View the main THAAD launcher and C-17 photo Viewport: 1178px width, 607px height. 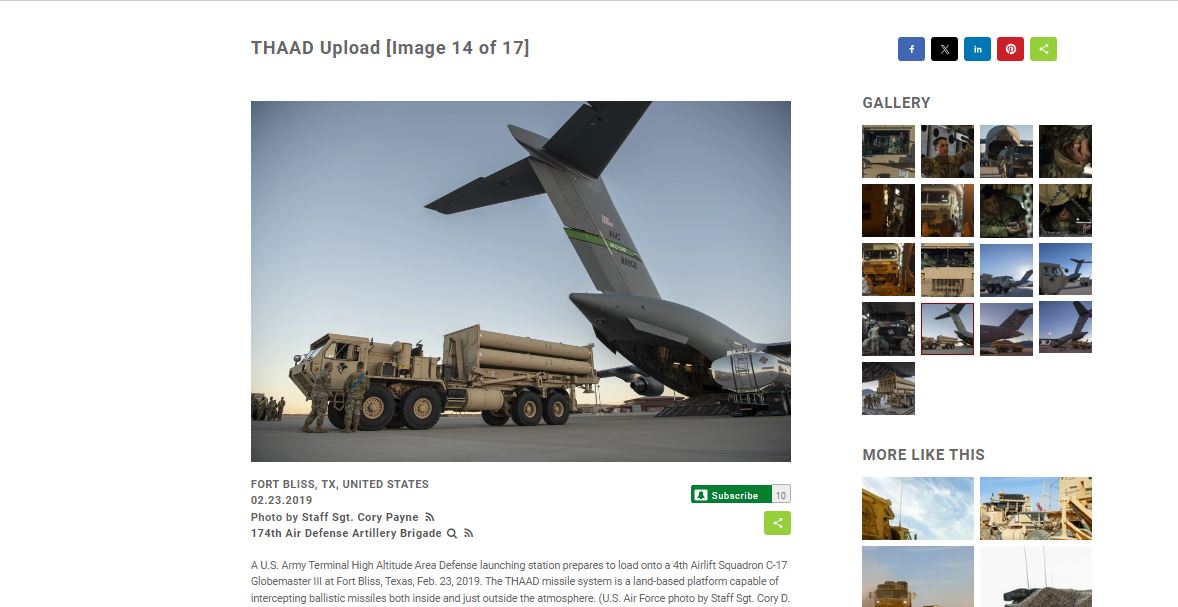[521, 281]
